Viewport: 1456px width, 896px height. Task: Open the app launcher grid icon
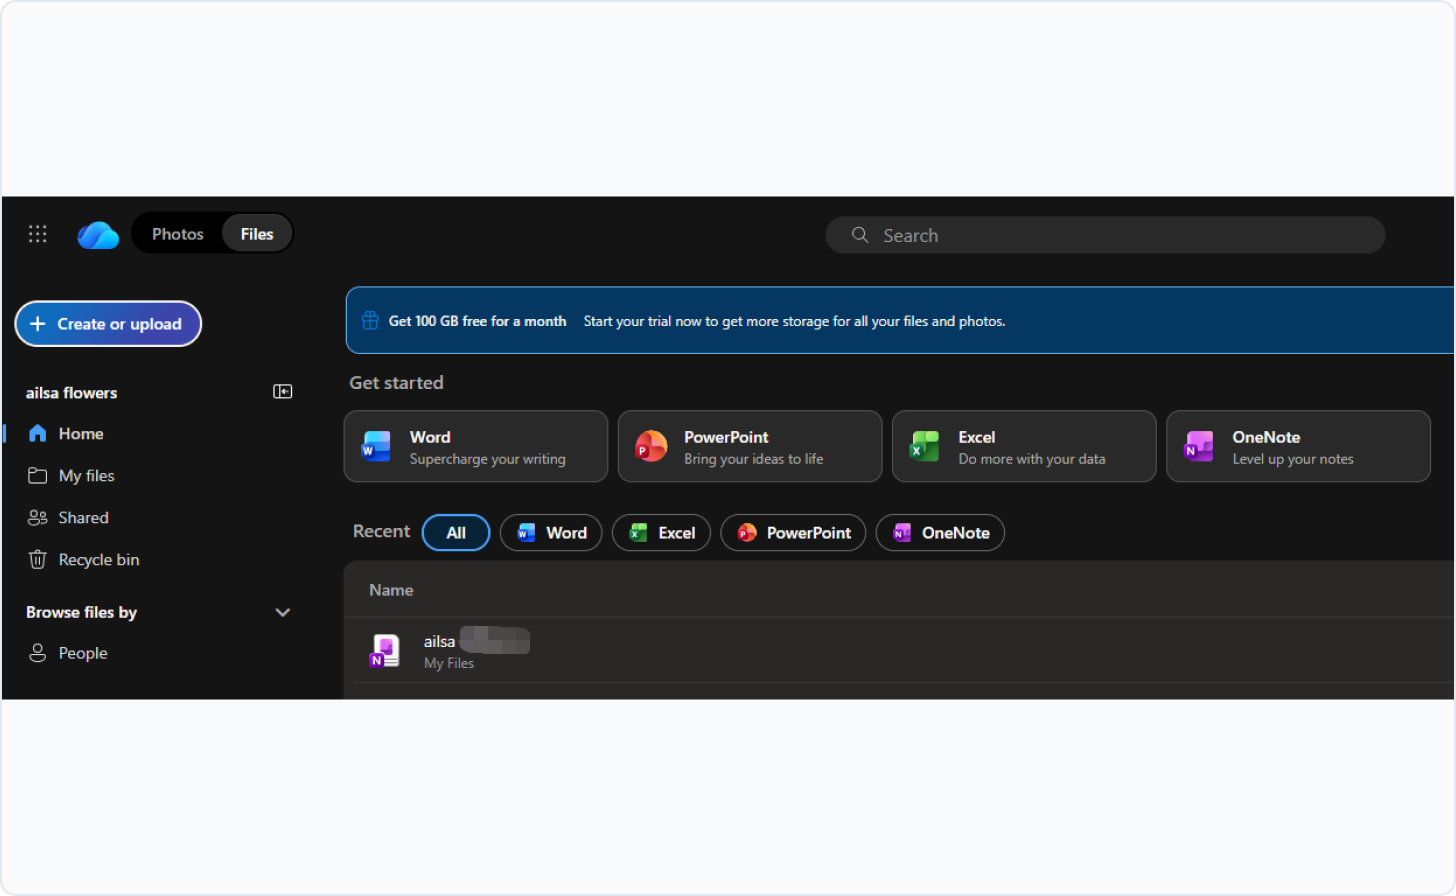[38, 234]
